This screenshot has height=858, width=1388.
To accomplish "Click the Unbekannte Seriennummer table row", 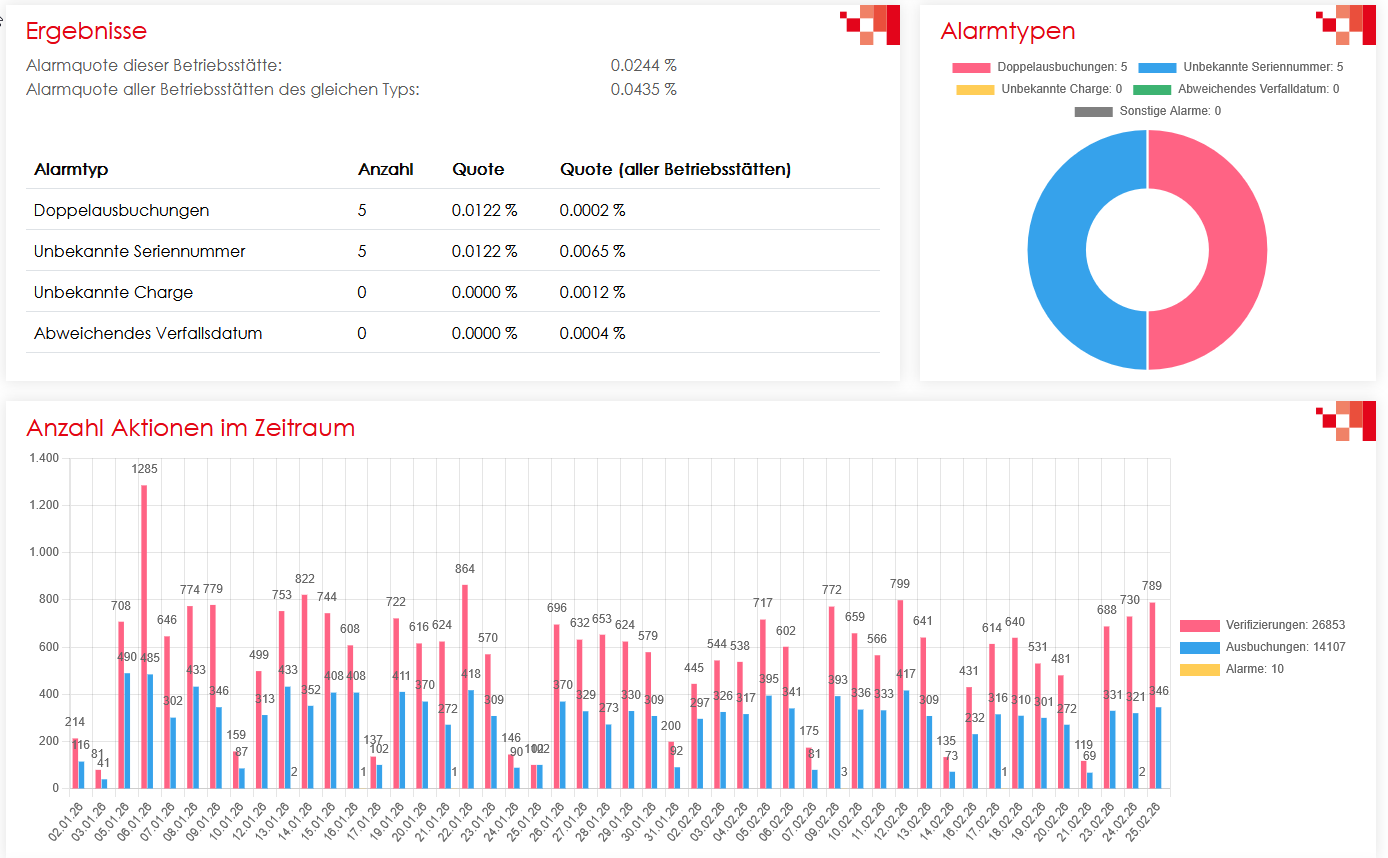I will [x=139, y=252].
